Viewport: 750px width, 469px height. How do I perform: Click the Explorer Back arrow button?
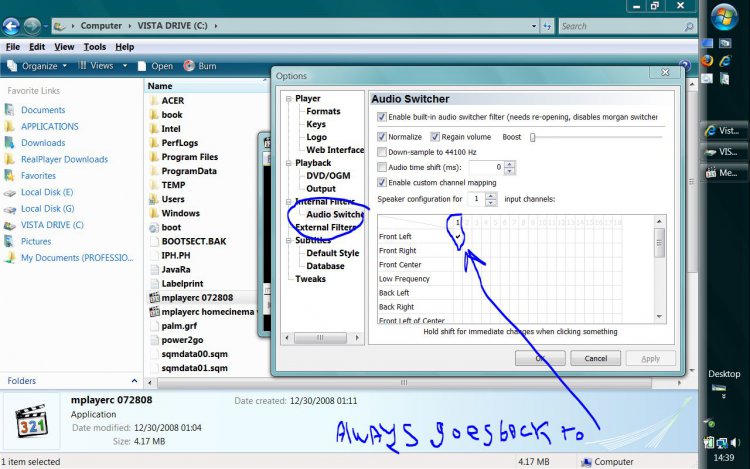click(11, 26)
